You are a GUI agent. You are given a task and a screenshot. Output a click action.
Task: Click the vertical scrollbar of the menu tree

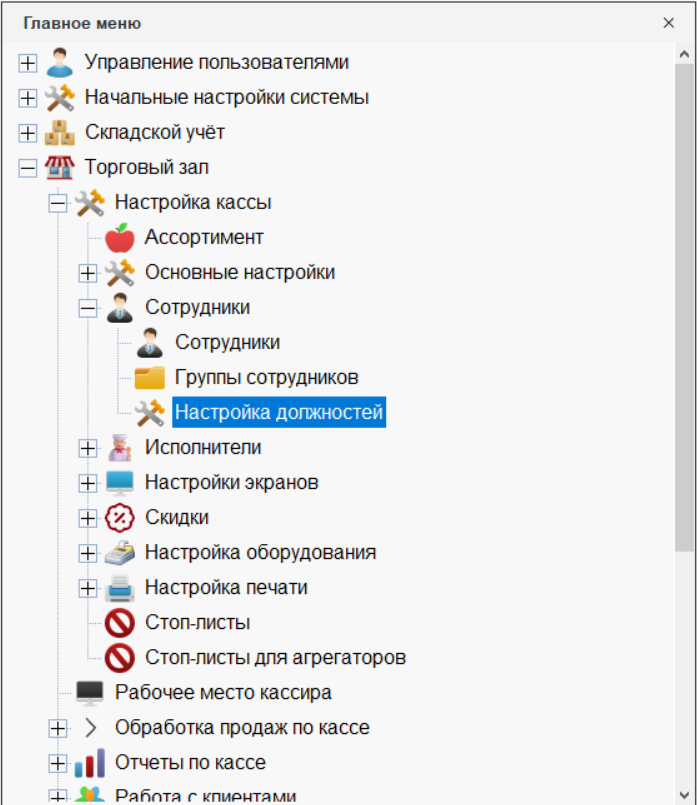click(x=684, y=300)
